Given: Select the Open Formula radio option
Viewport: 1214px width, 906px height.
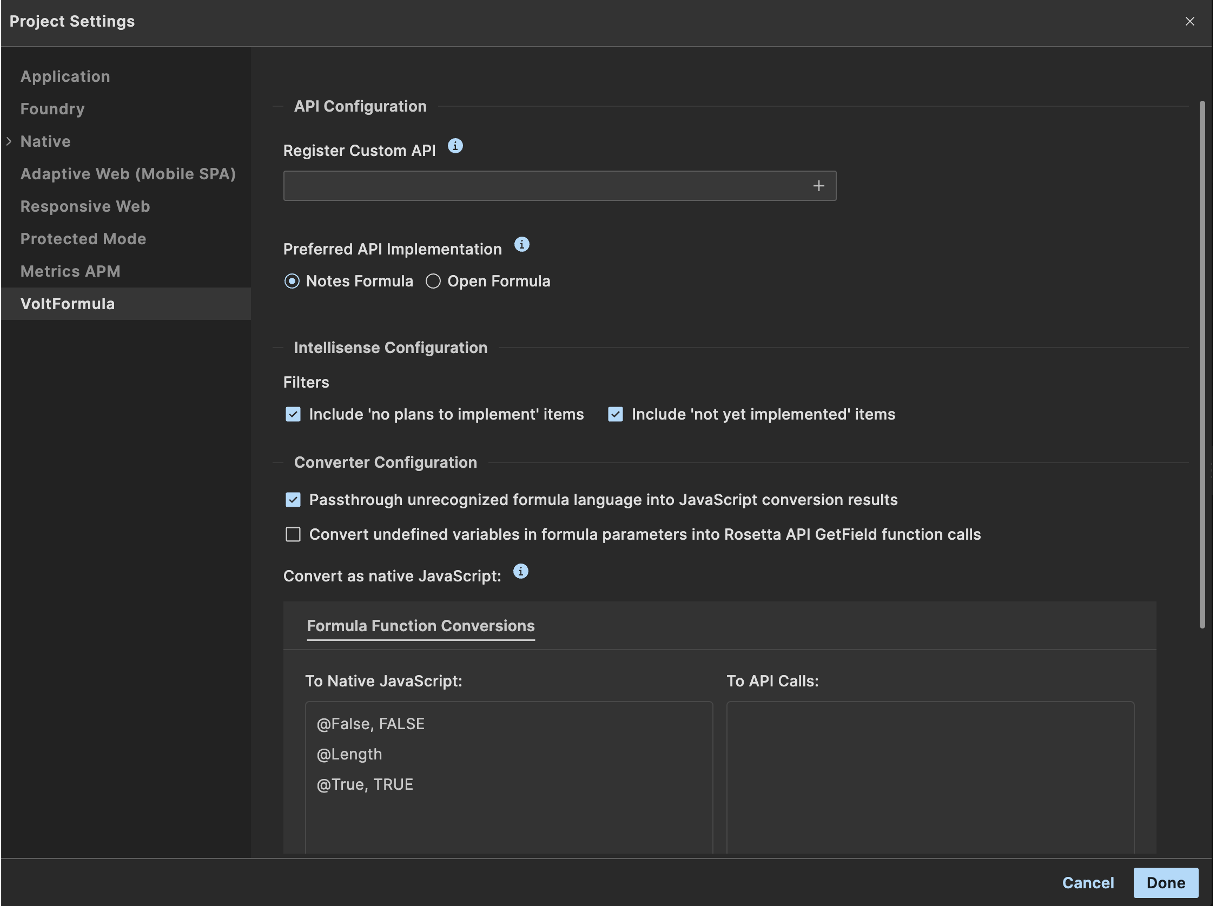Looking at the screenshot, I should (x=433, y=282).
